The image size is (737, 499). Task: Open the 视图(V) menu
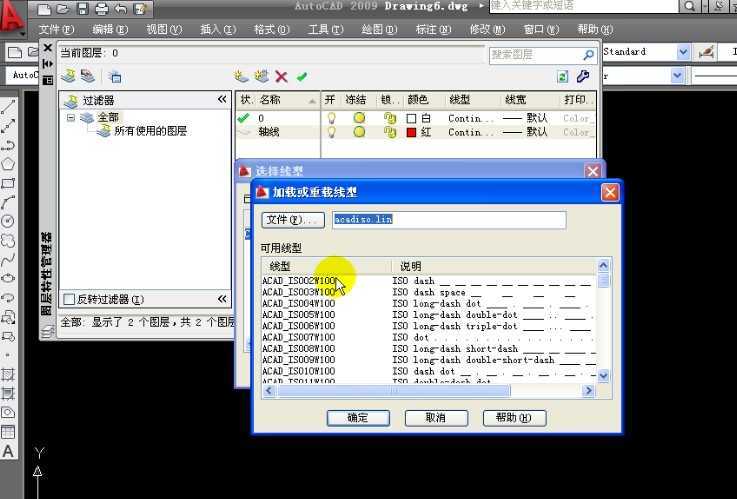(164, 30)
